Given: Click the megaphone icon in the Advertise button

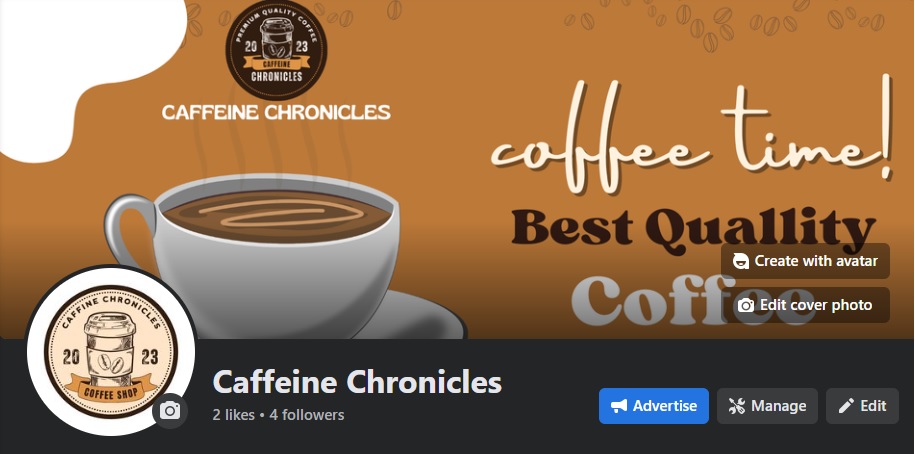Looking at the screenshot, I should pyautogui.click(x=619, y=406).
